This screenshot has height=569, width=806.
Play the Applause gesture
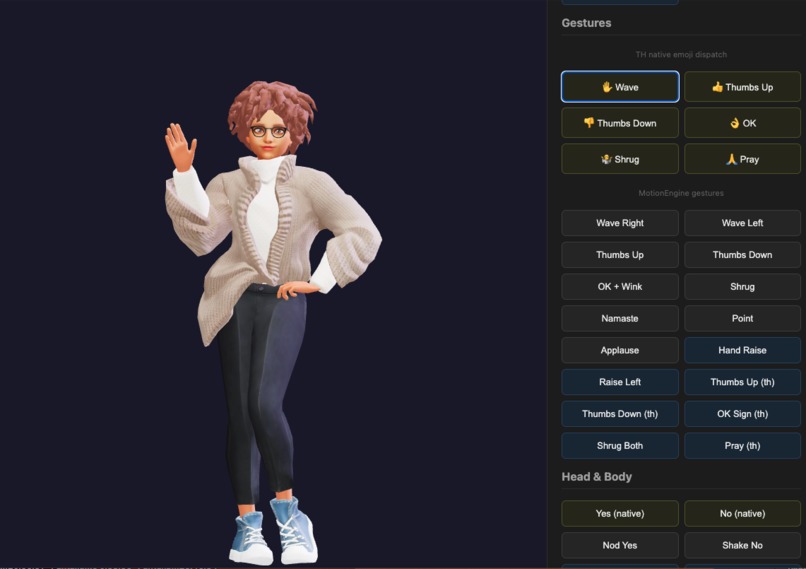click(x=620, y=351)
